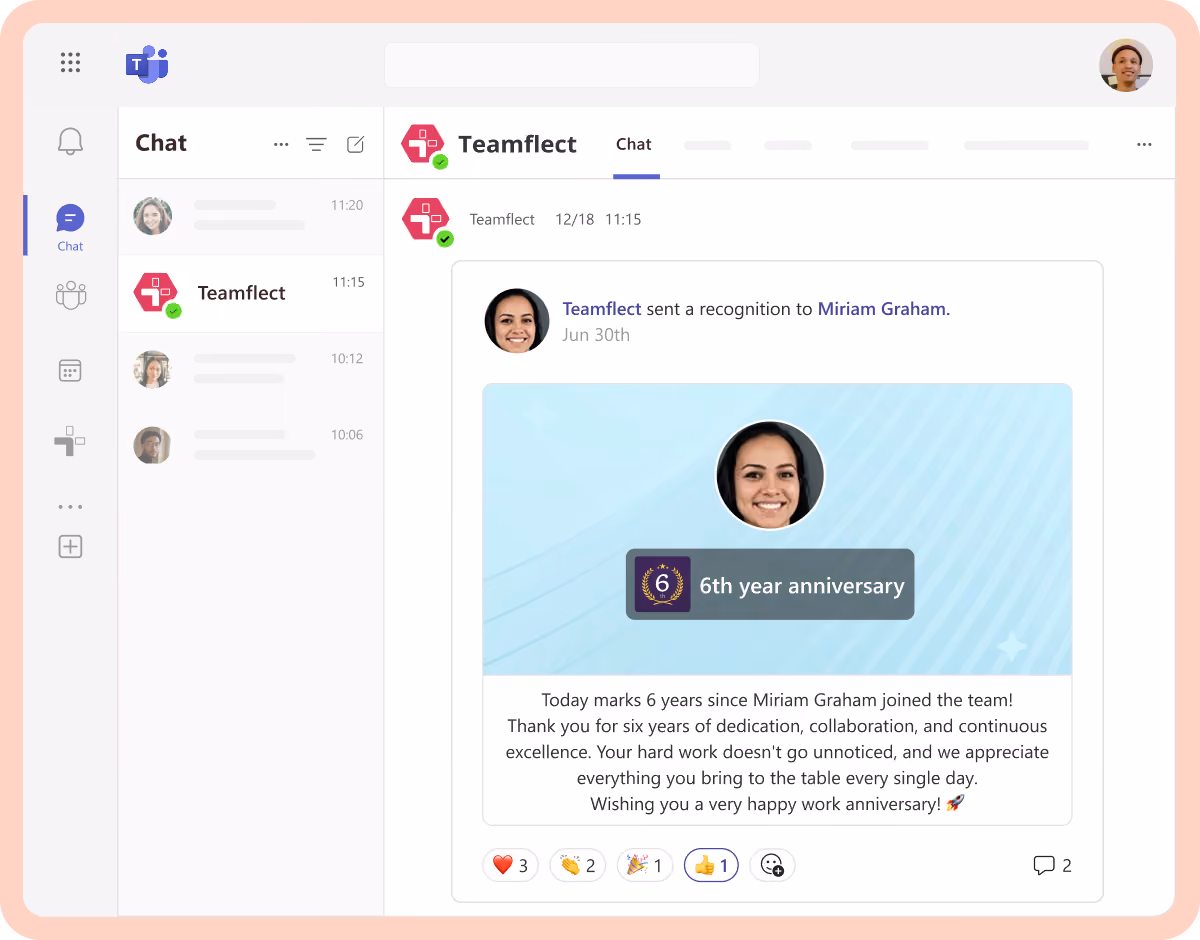Click the Teamflect link in the recognition card
This screenshot has height=940, width=1200.
[x=602, y=309]
